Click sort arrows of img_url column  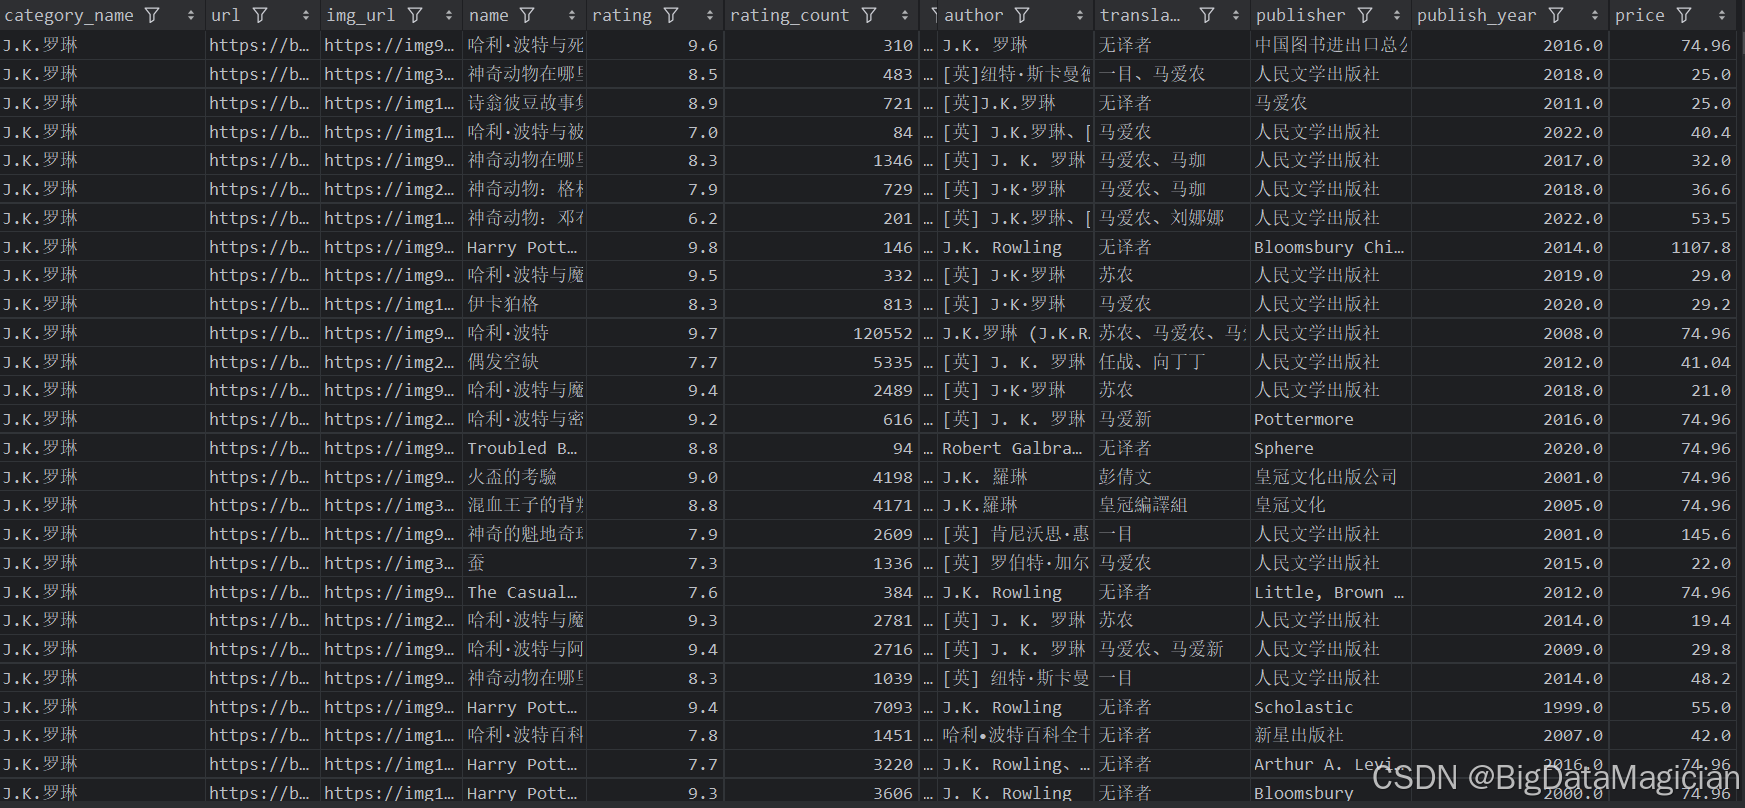[x=449, y=15]
